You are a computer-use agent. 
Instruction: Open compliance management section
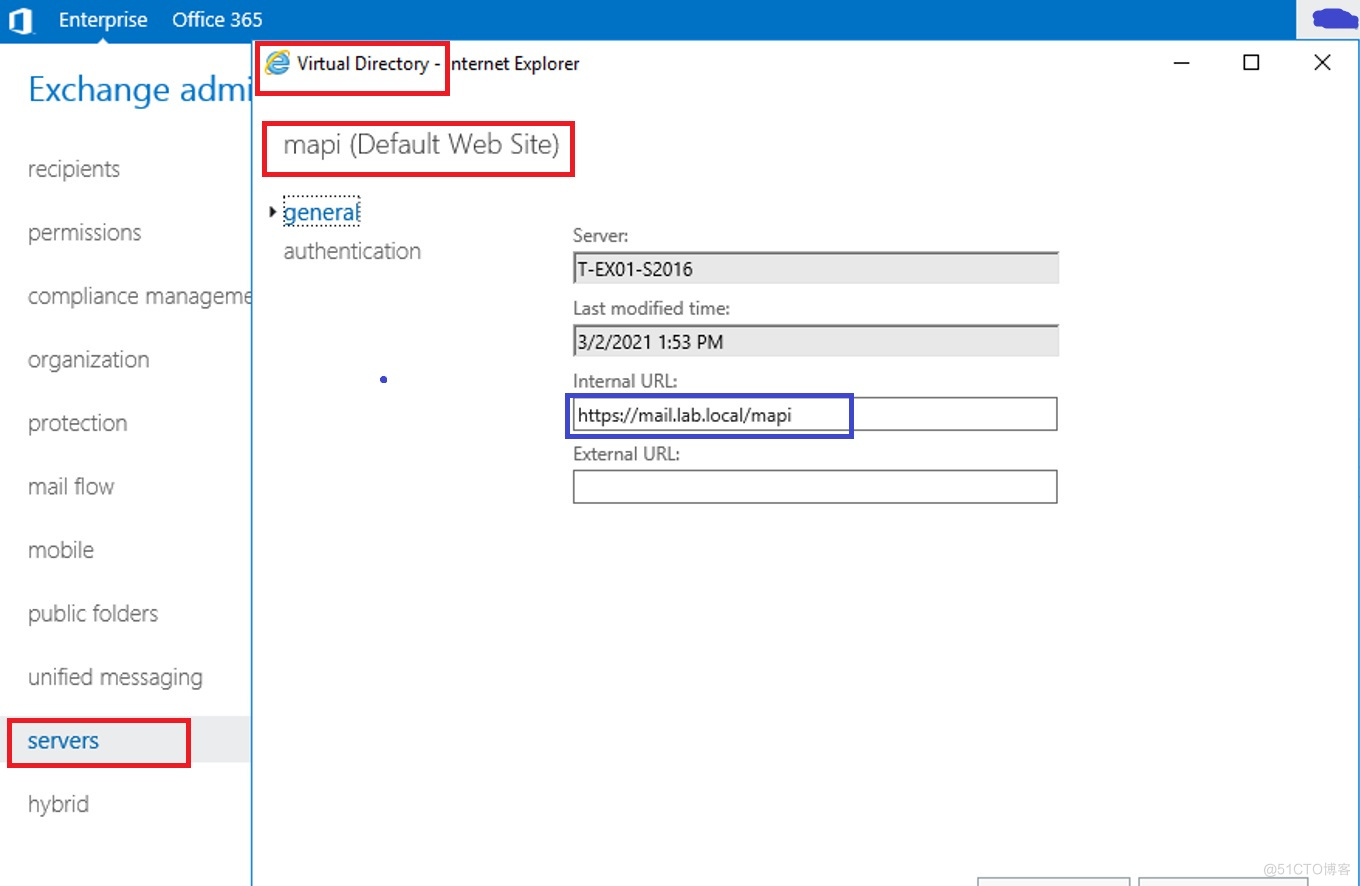click(139, 296)
